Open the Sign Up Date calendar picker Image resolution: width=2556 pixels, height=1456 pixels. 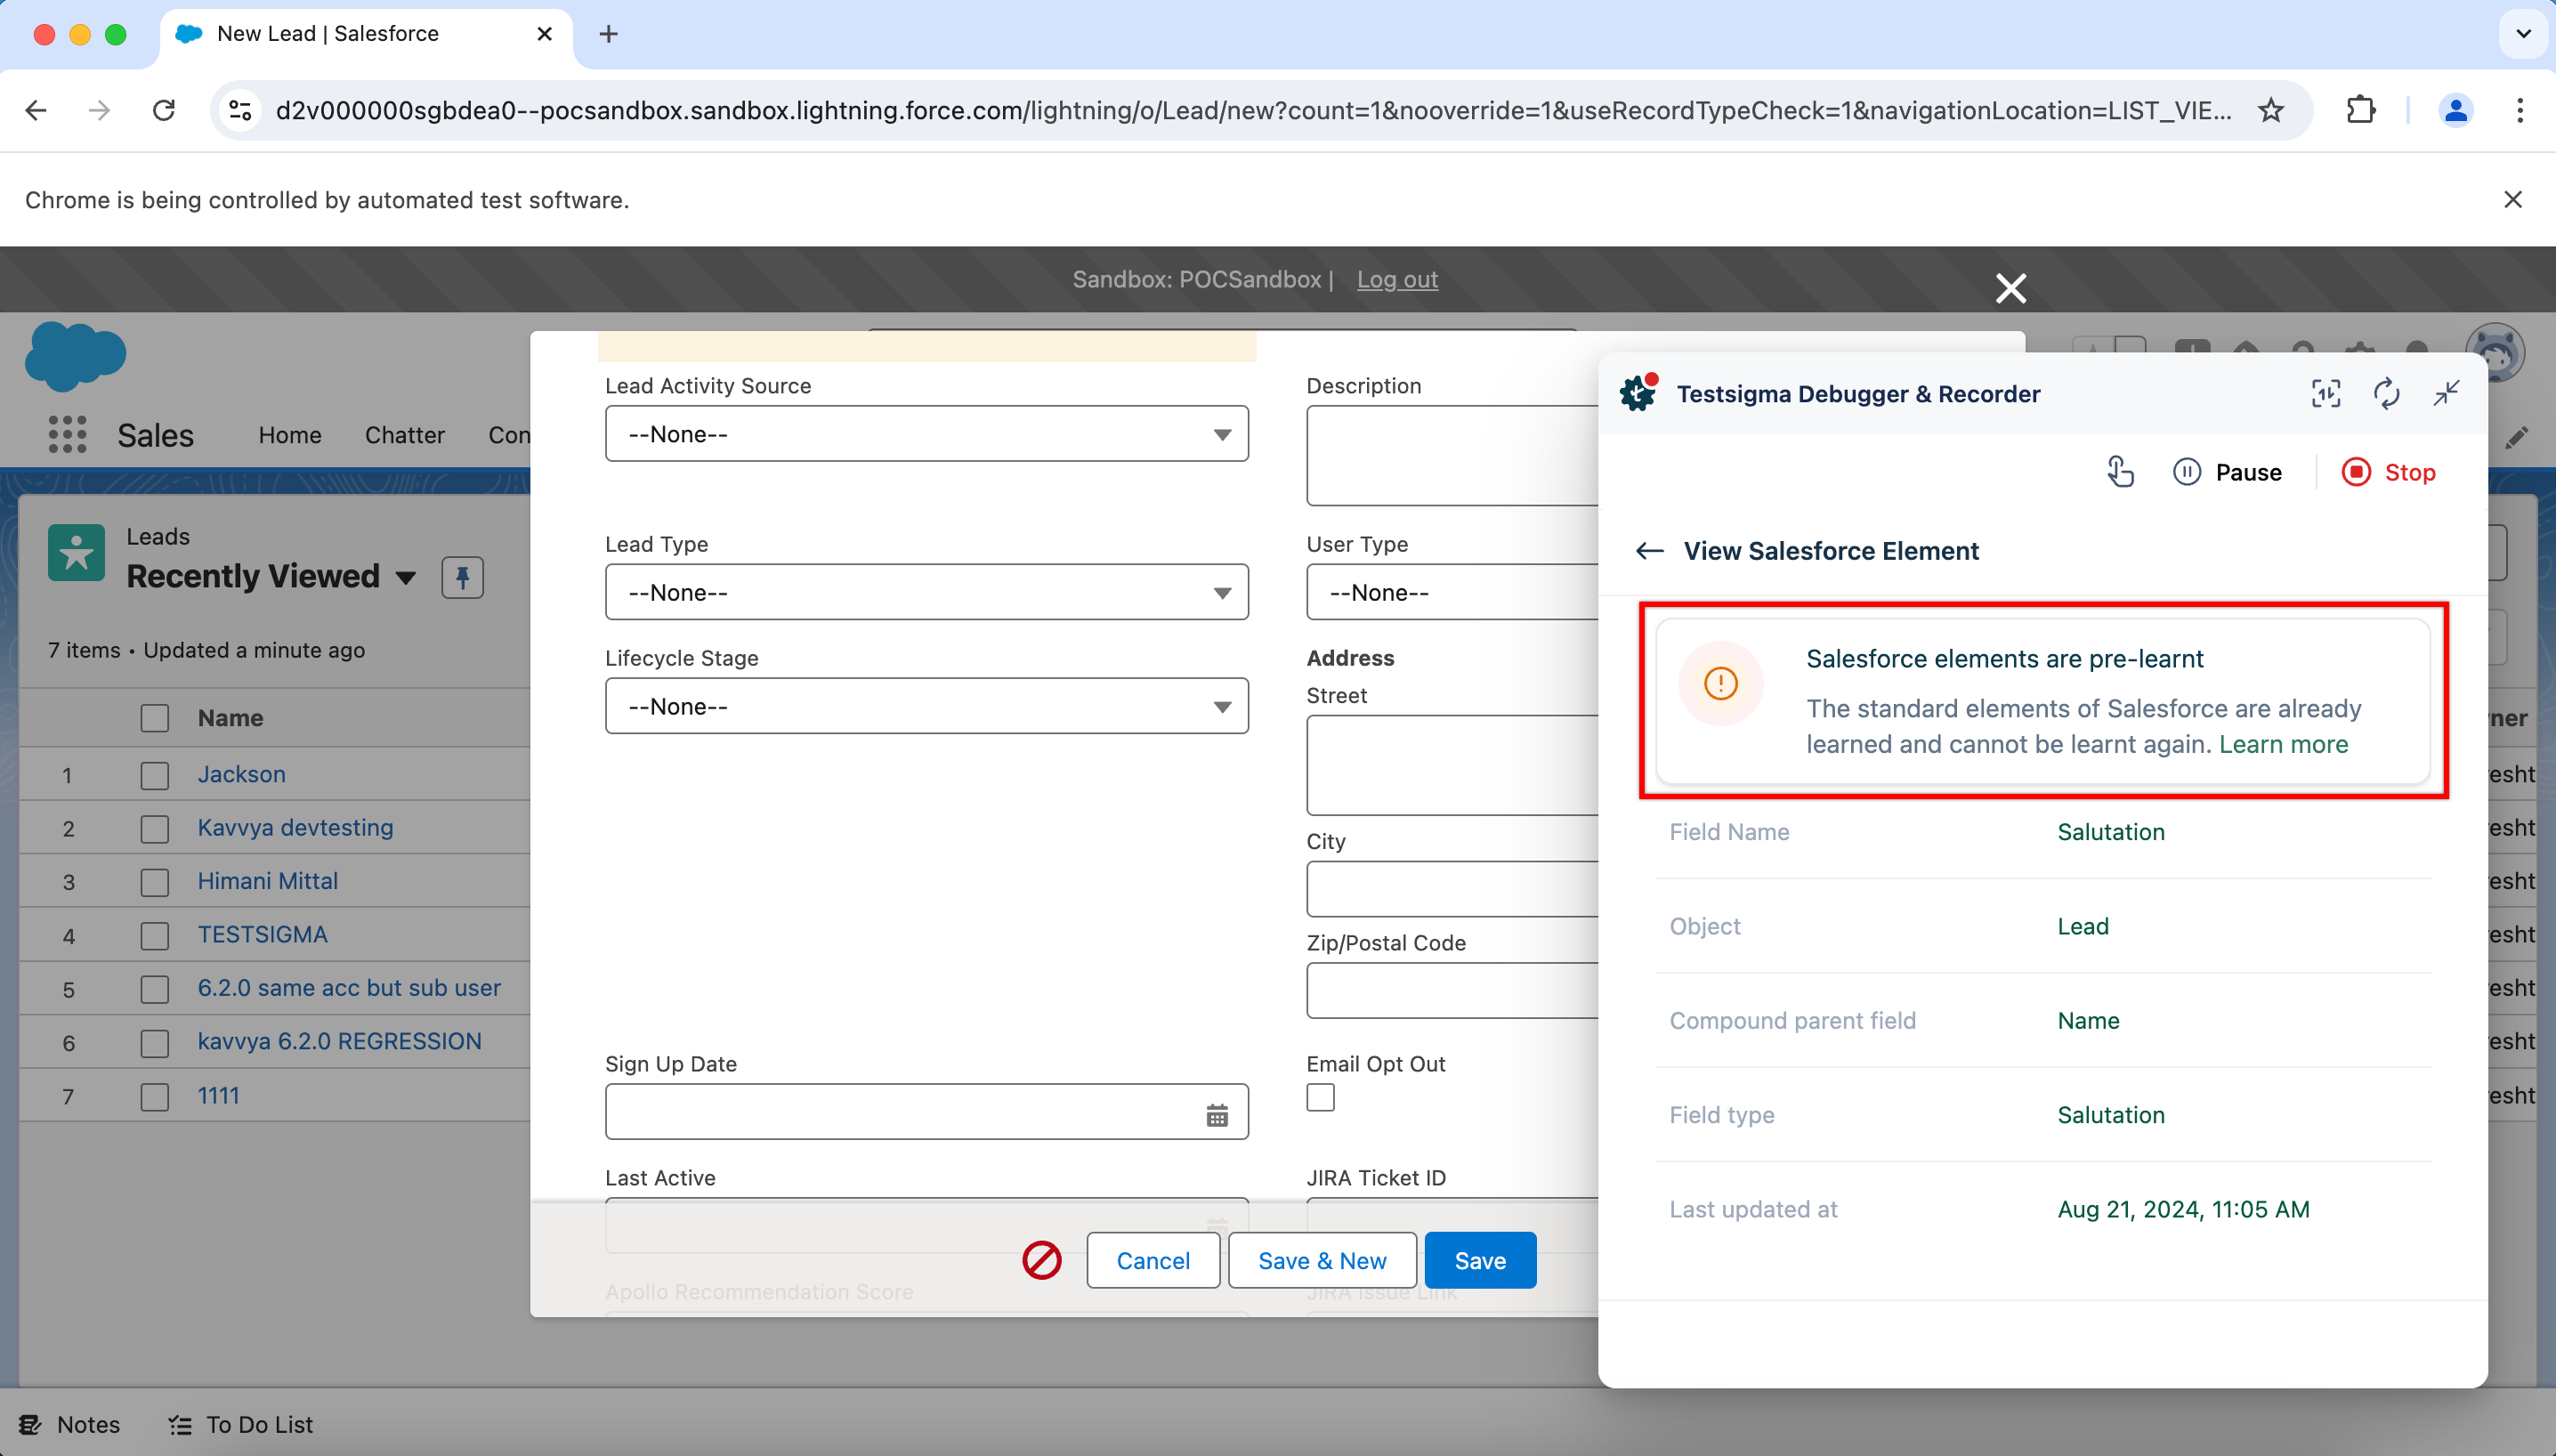tap(1216, 1115)
